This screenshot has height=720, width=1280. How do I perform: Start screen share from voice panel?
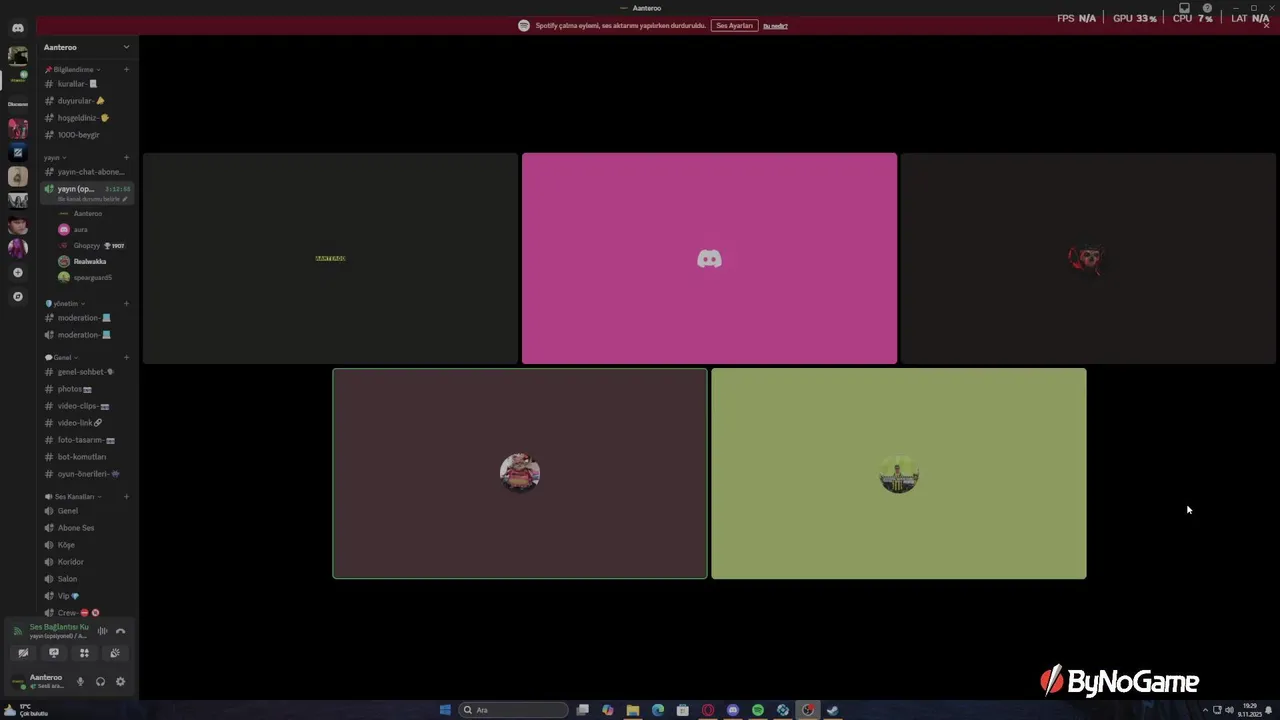click(x=54, y=653)
